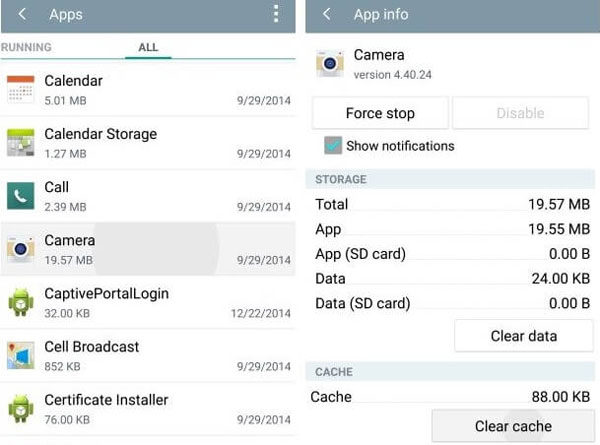Toggle the Show notifications checkbox

coord(334,146)
